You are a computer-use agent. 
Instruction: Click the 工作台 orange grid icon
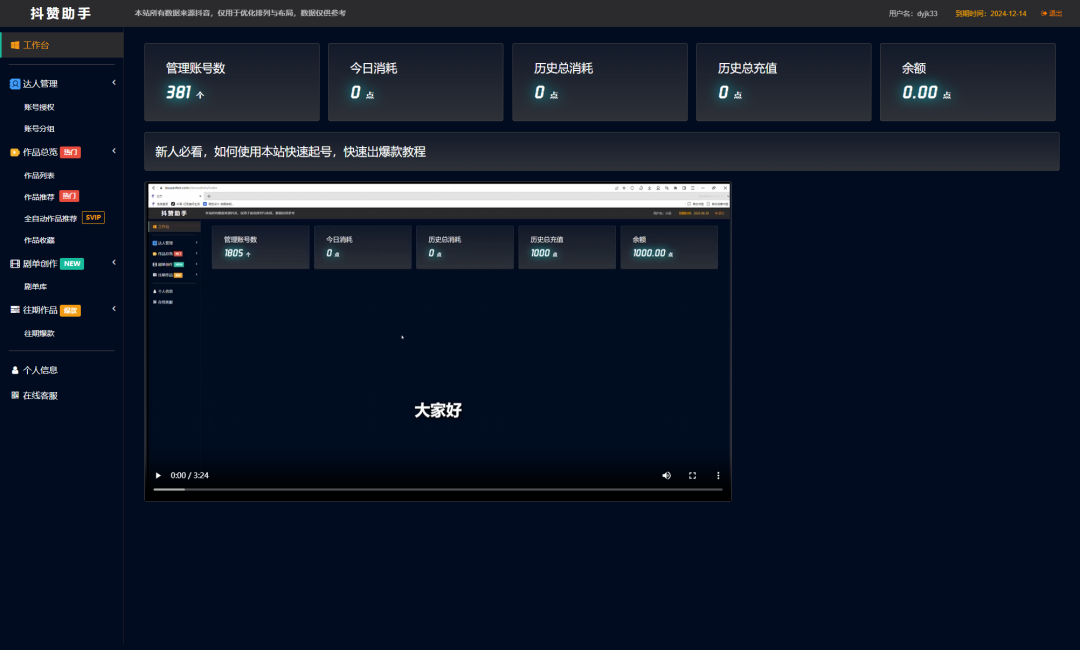click(15, 45)
